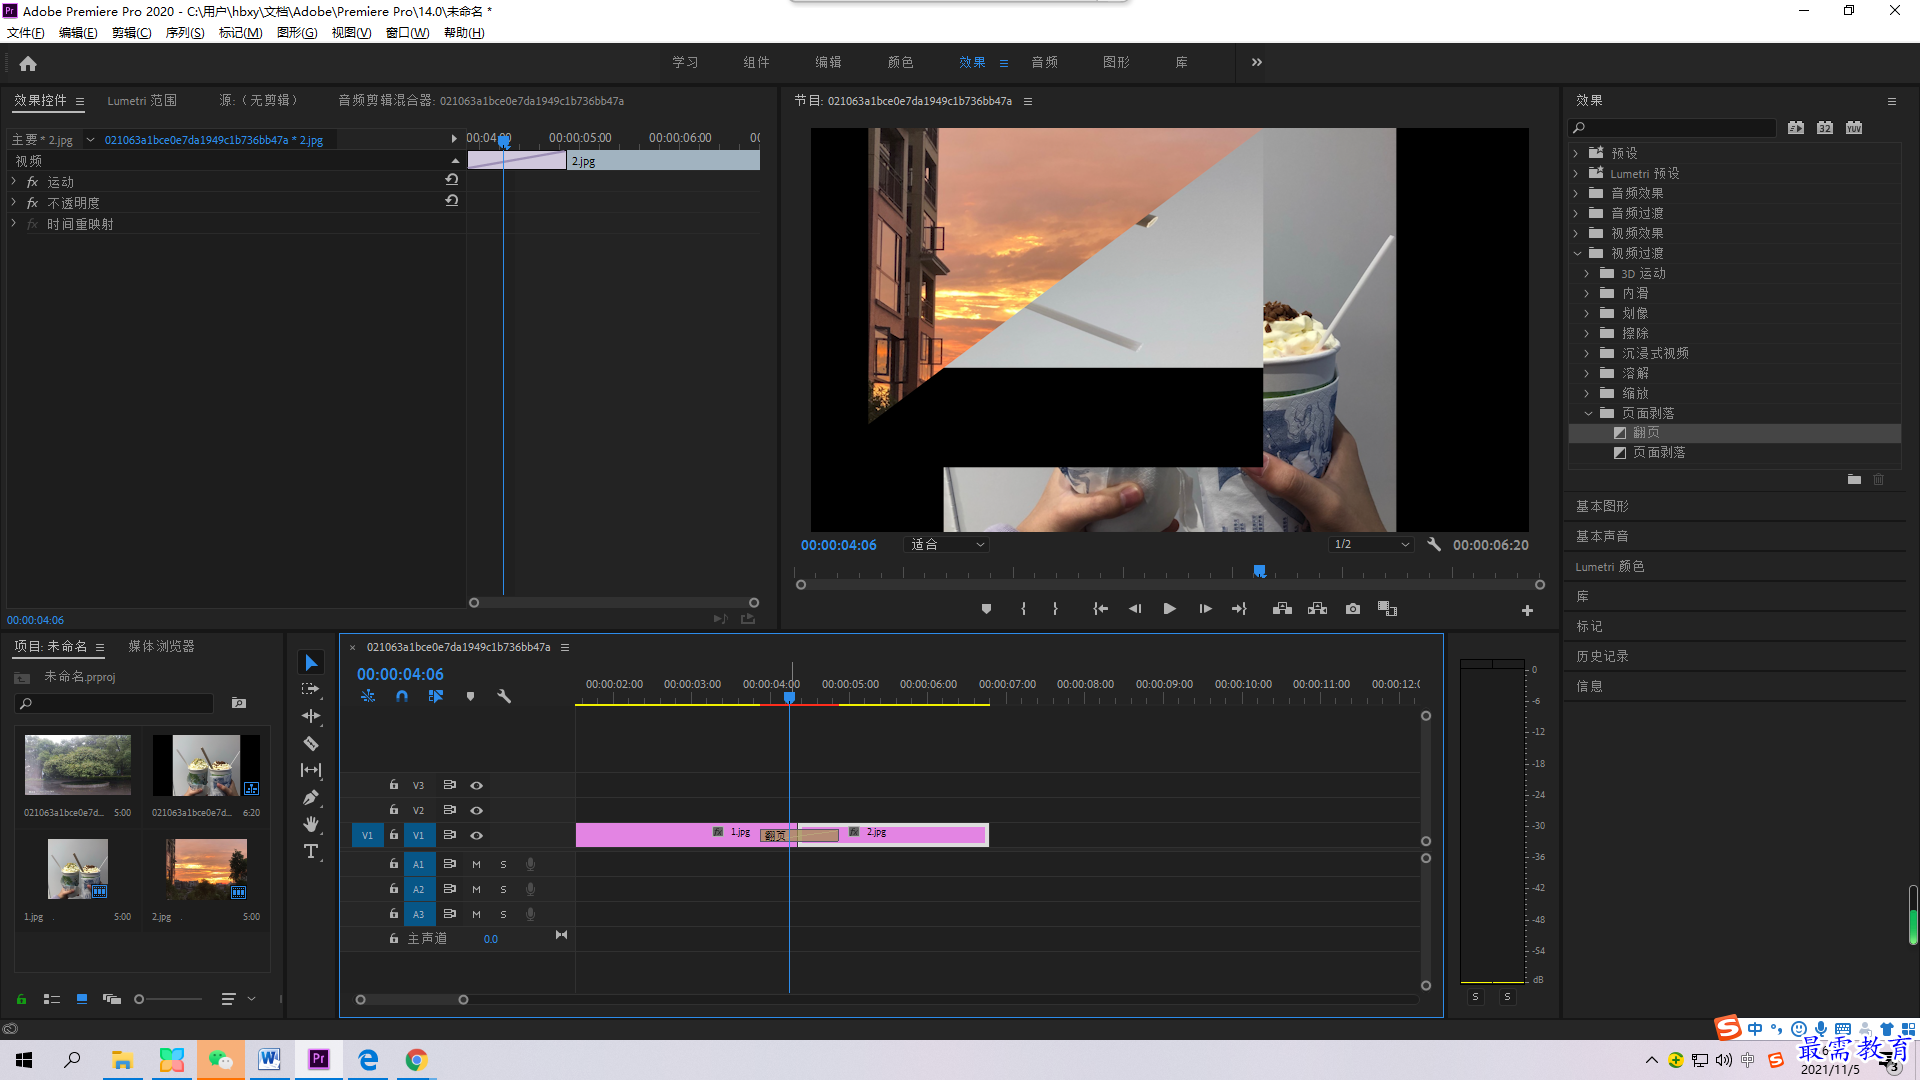
Task: Select the Razor tool
Action: (311, 743)
